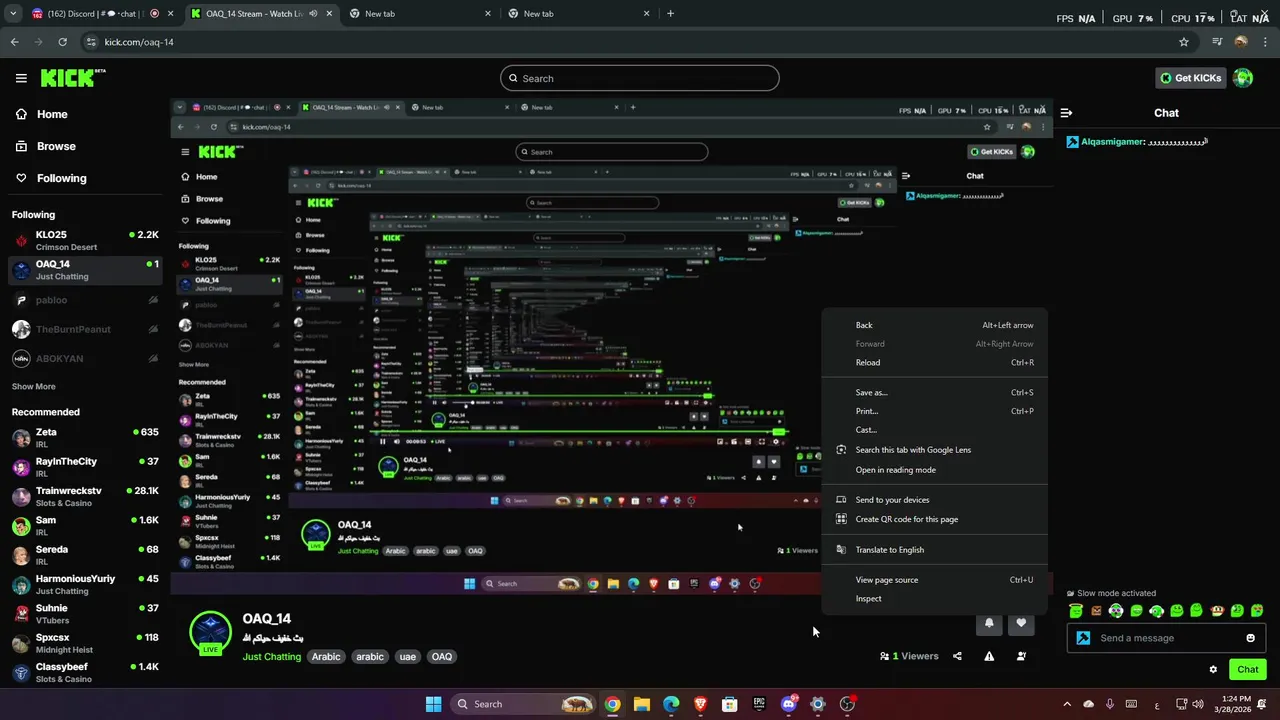Toggle the notification bell for OAQ_14

point(989,623)
